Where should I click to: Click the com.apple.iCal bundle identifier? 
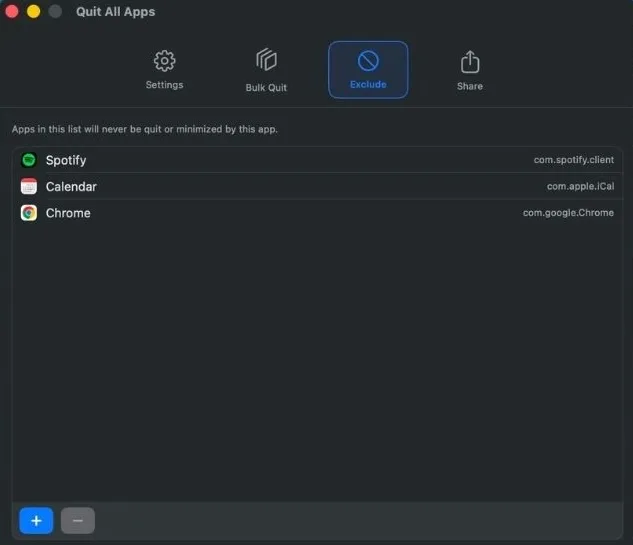[581, 186]
